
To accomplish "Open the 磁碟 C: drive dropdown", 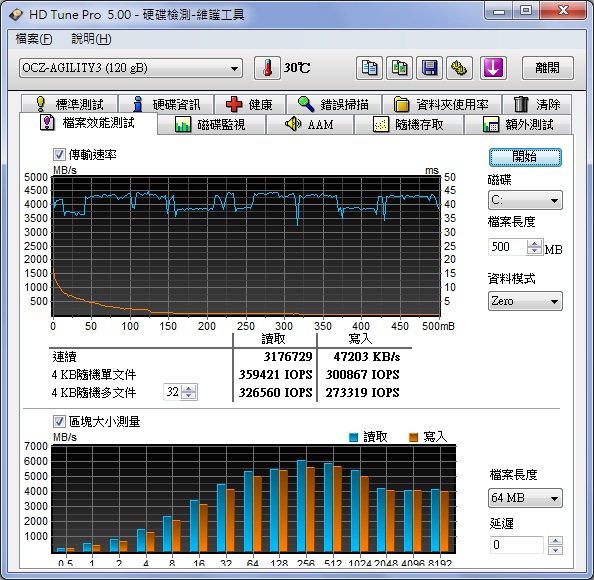I will point(525,200).
